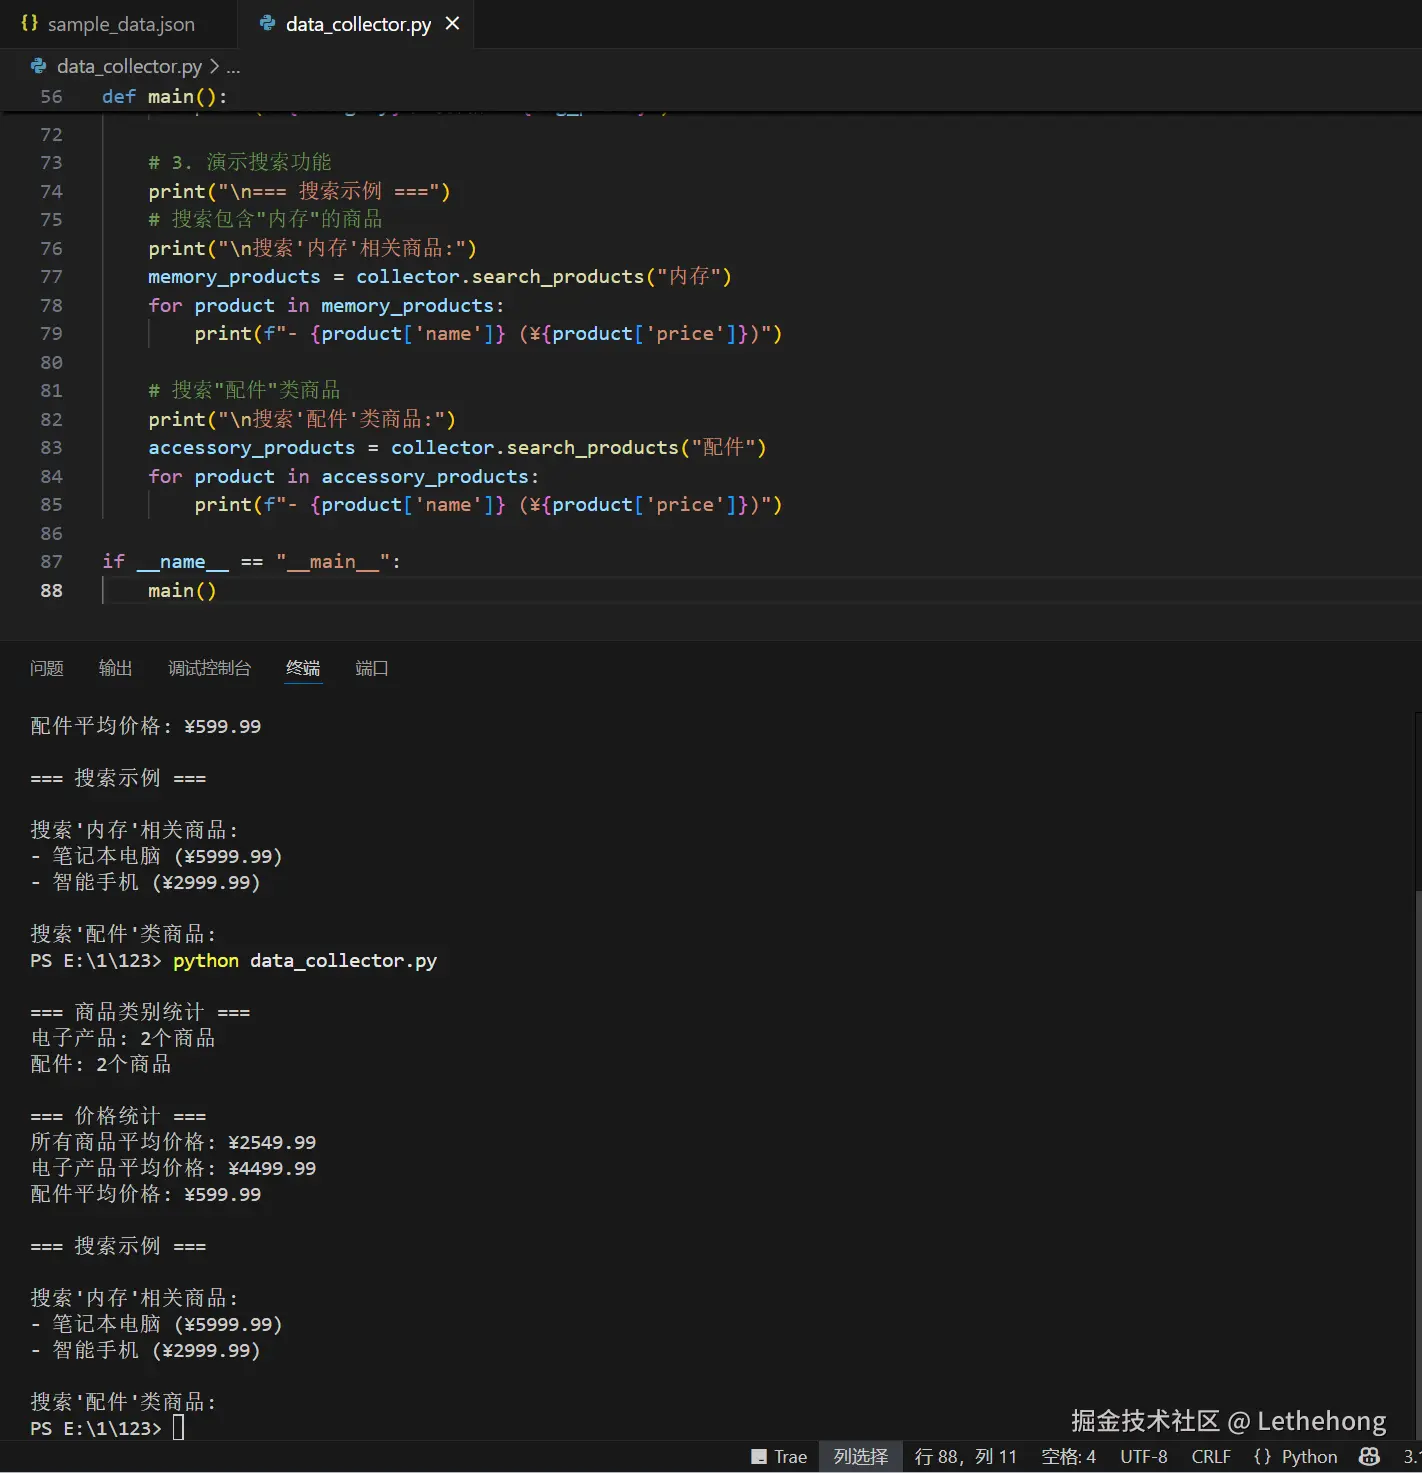Open breadcrumb ellipsis symbol path
Image resolution: width=1422 pixels, height=1473 pixels.
click(x=233, y=67)
